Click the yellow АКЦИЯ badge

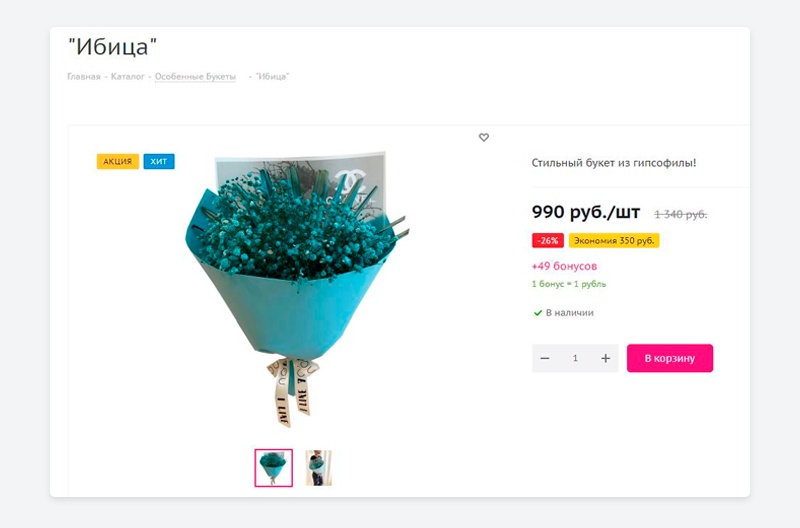point(118,161)
